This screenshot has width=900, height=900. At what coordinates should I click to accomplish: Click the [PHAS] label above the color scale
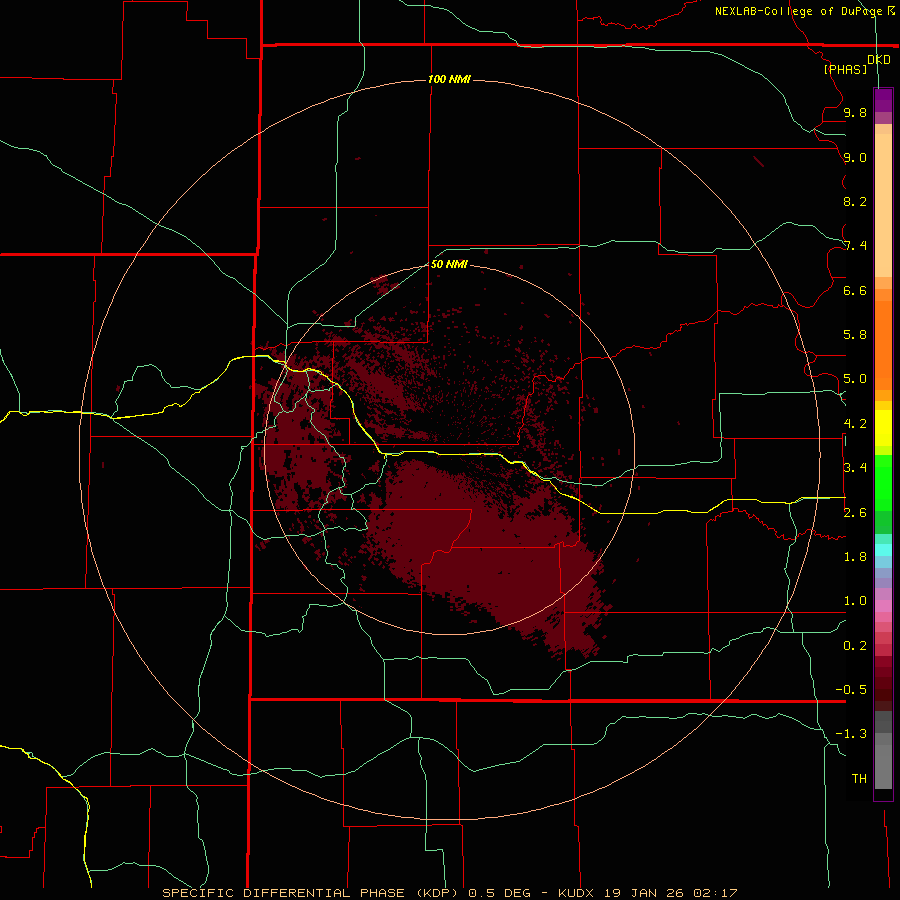(845, 69)
